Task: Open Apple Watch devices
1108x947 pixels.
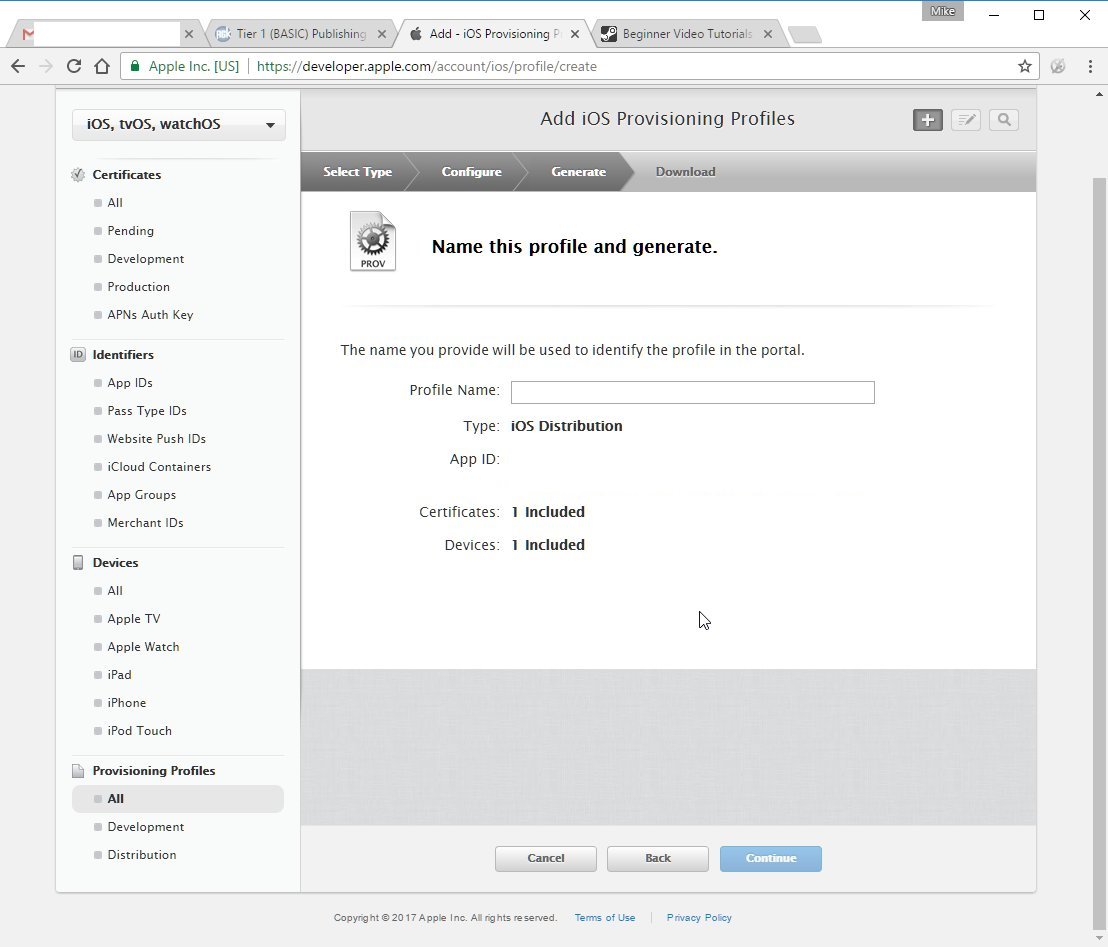Action: coord(143,647)
